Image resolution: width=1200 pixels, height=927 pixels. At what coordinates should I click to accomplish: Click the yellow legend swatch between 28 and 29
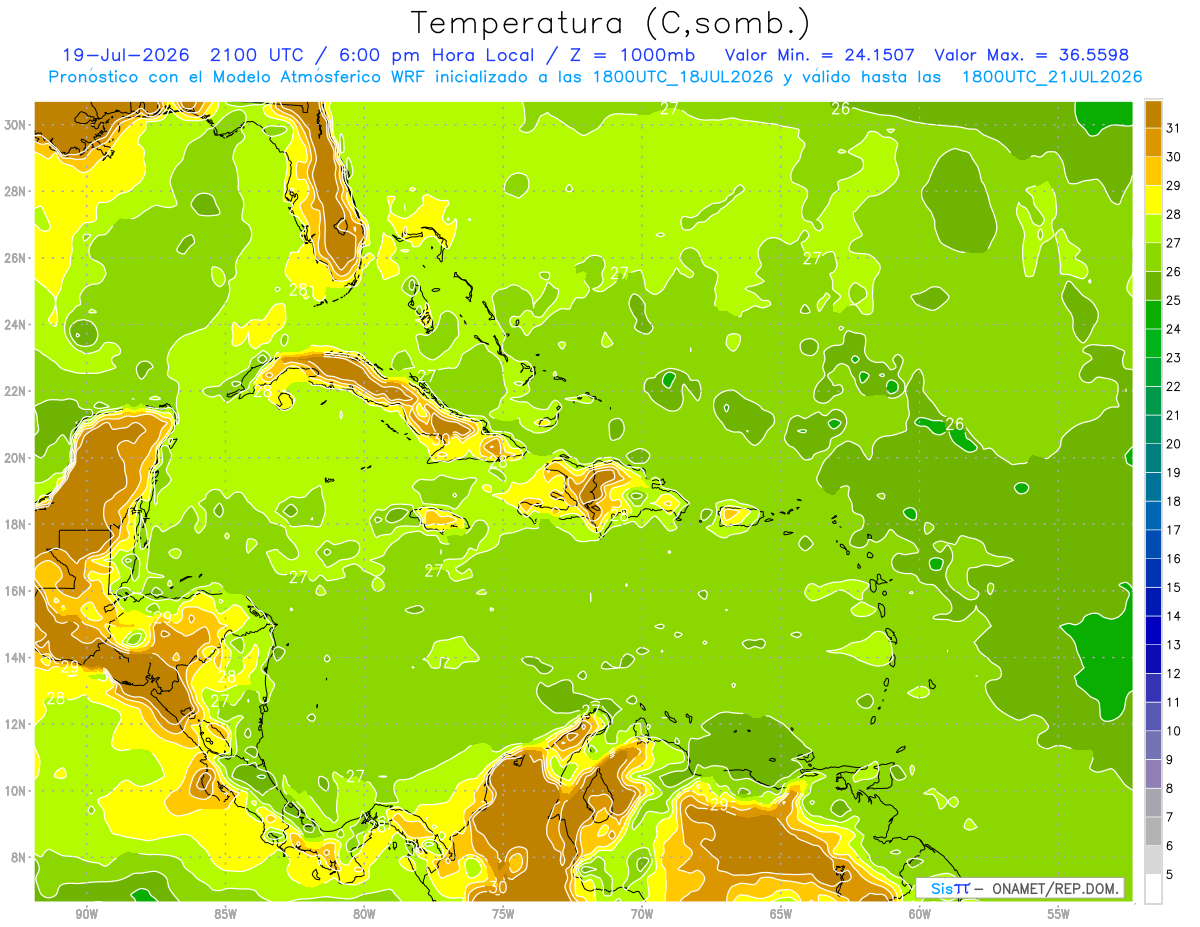tap(1153, 200)
